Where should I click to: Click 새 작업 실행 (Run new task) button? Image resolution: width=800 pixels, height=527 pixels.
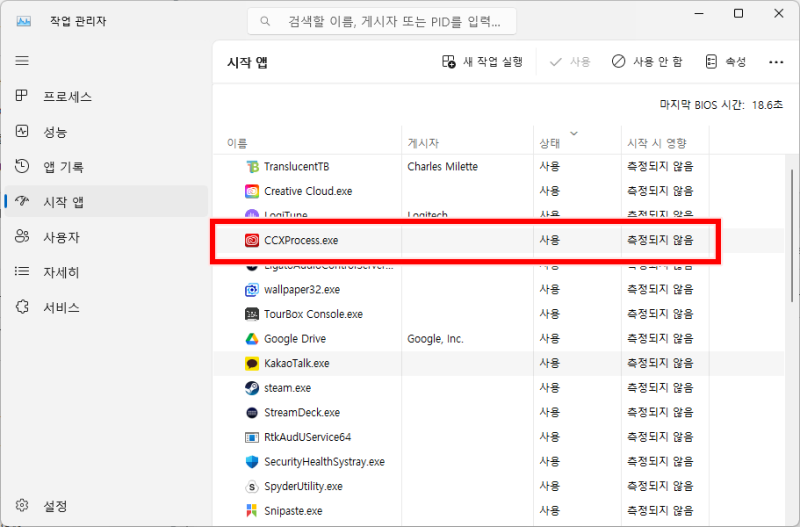[482, 62]
